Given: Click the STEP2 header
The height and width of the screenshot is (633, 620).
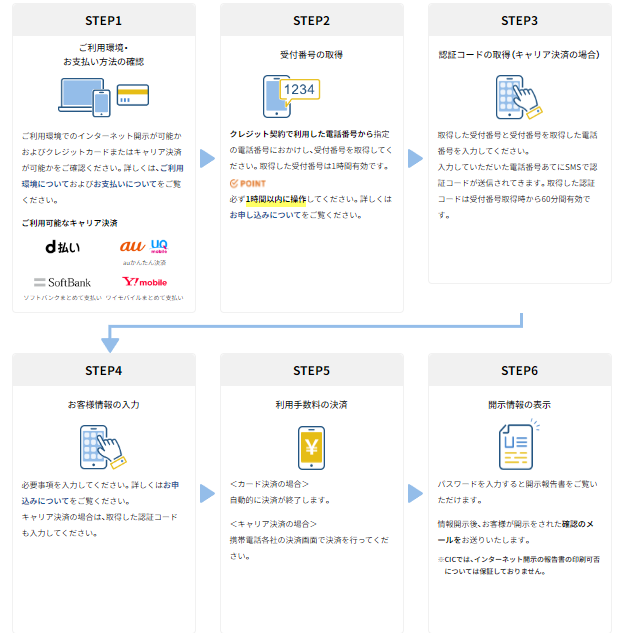Looking at the screenshot, I should (312, 20).
